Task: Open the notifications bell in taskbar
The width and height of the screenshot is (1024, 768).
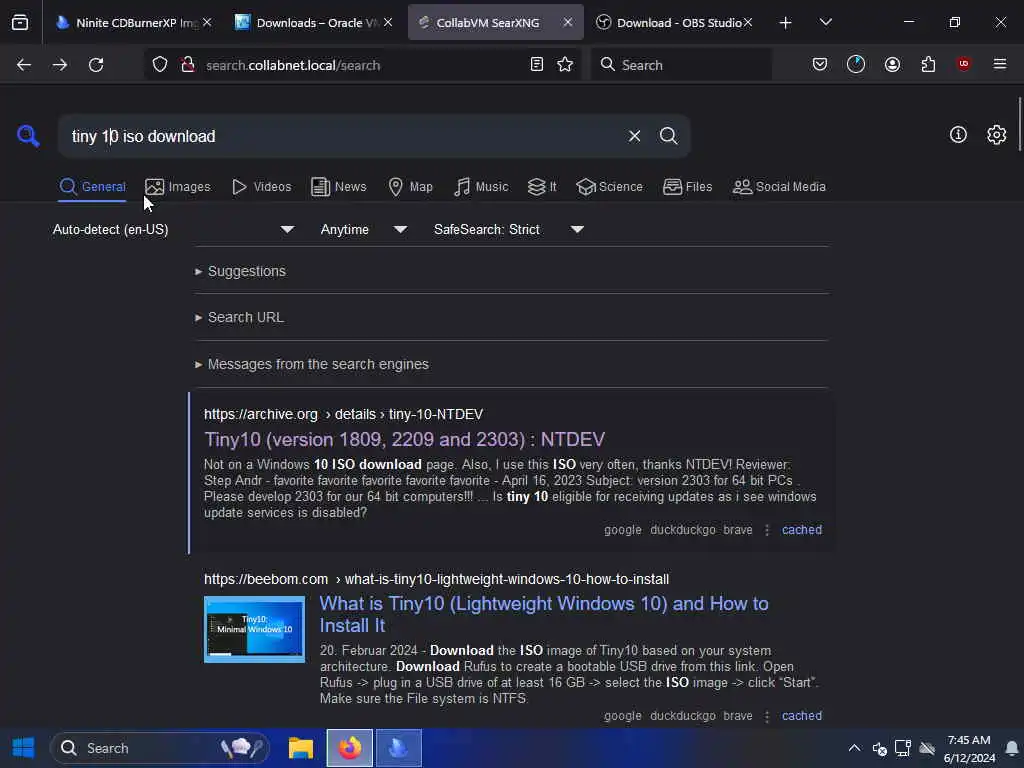Action: click(x=1012, y=748)
